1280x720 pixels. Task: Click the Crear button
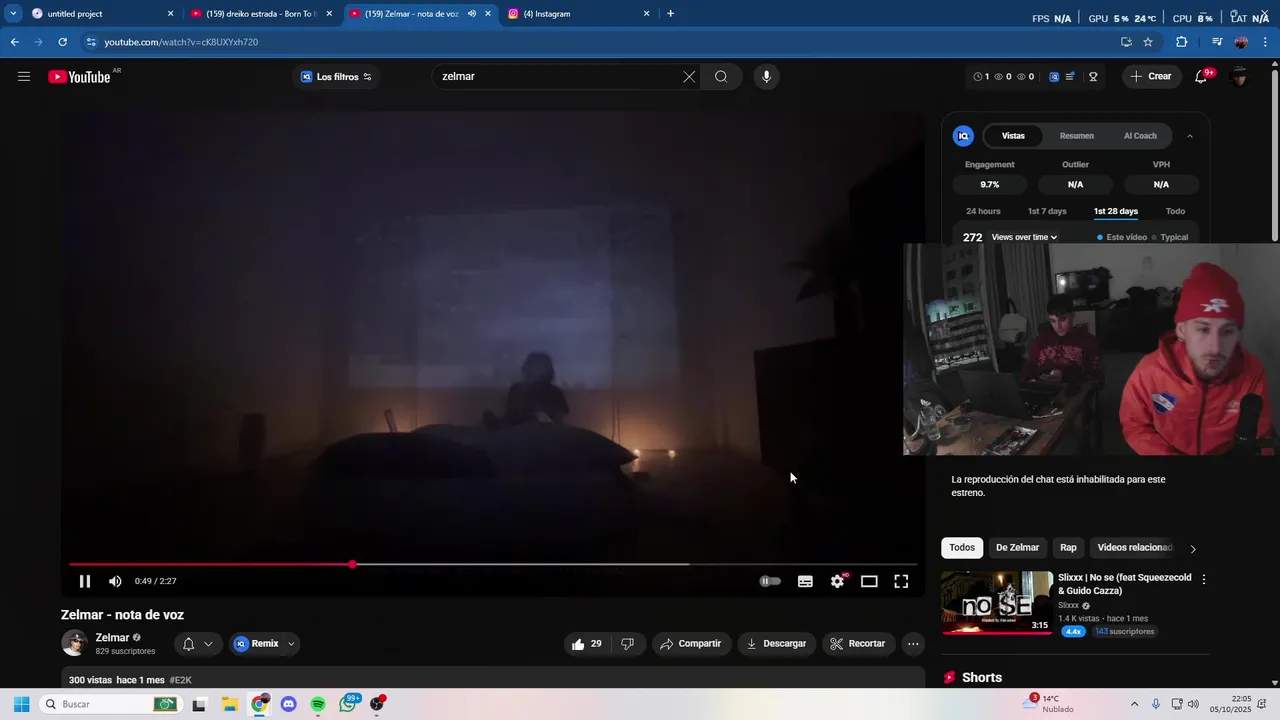pyautogui.click(x=1151, y=77)
